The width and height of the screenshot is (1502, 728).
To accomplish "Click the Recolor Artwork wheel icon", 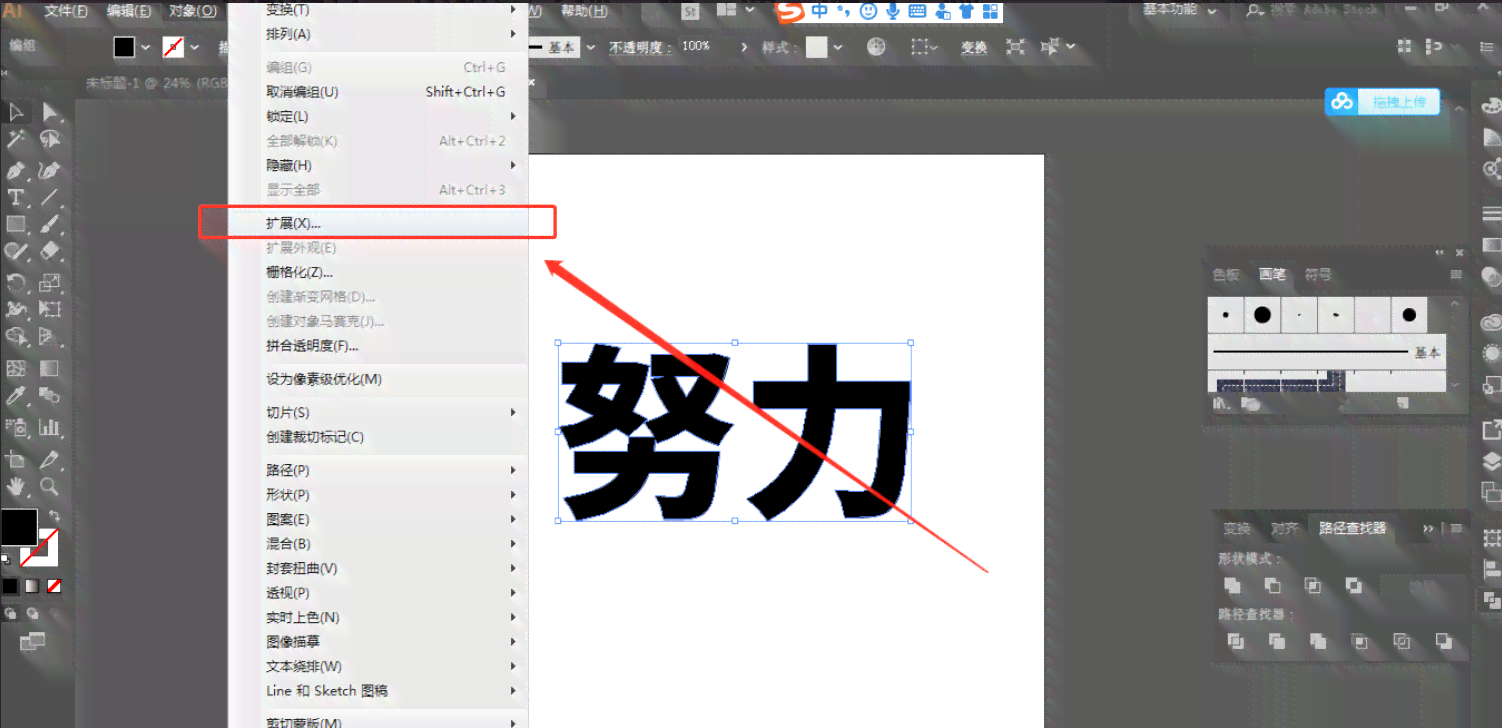I will pyautogui.click(x=876, y=47).
